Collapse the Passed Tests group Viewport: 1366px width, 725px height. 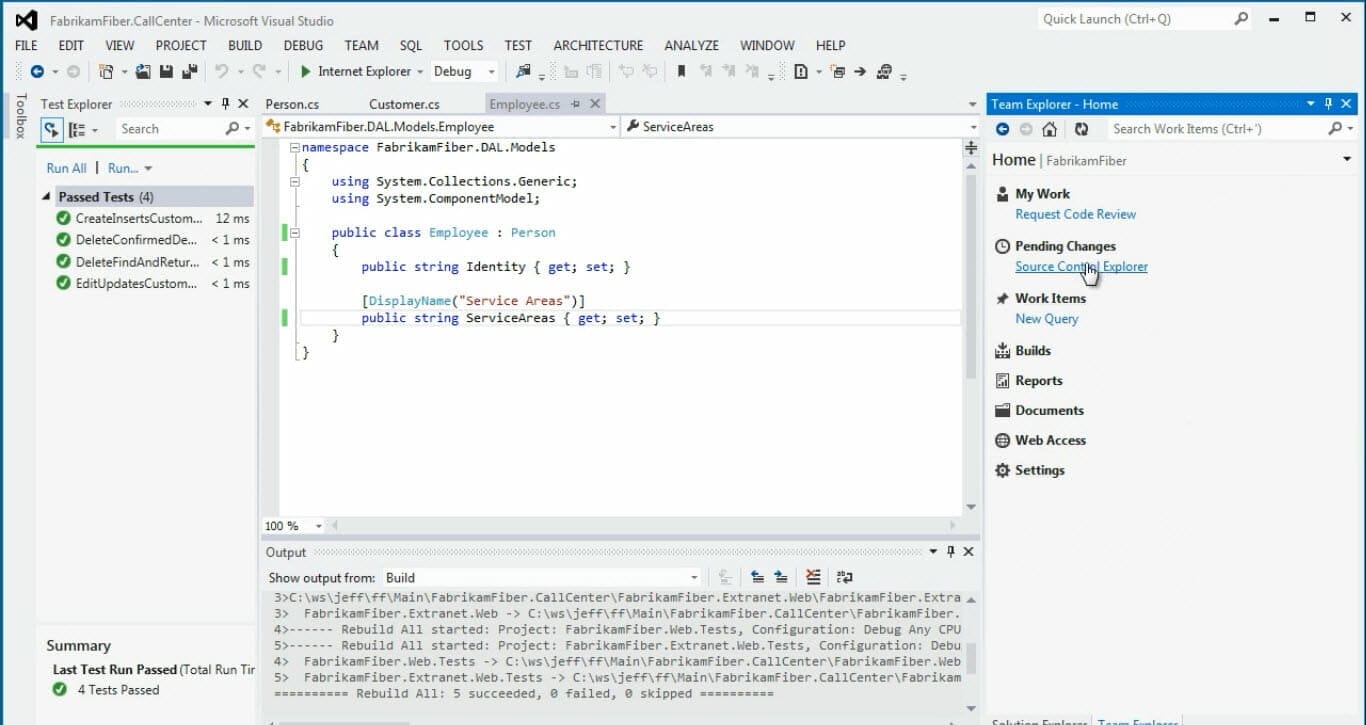[47, 197]
